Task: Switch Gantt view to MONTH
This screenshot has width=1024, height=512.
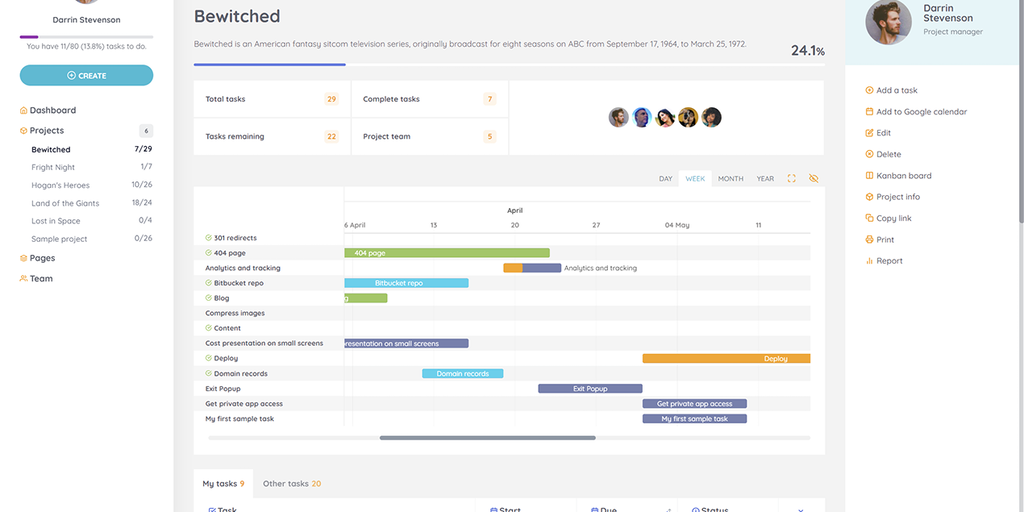Action: [x=730, y=179]
